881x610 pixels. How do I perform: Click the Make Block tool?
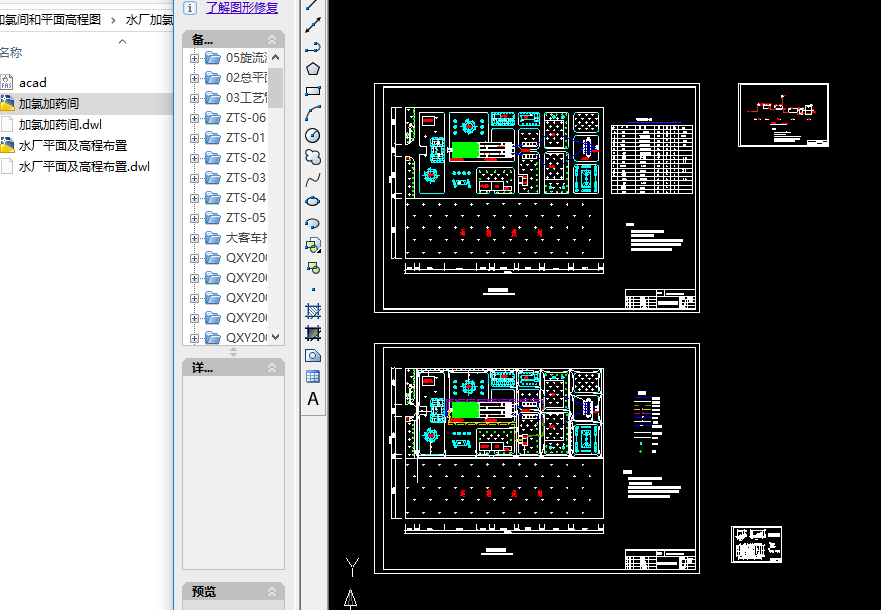coord(313,268)
